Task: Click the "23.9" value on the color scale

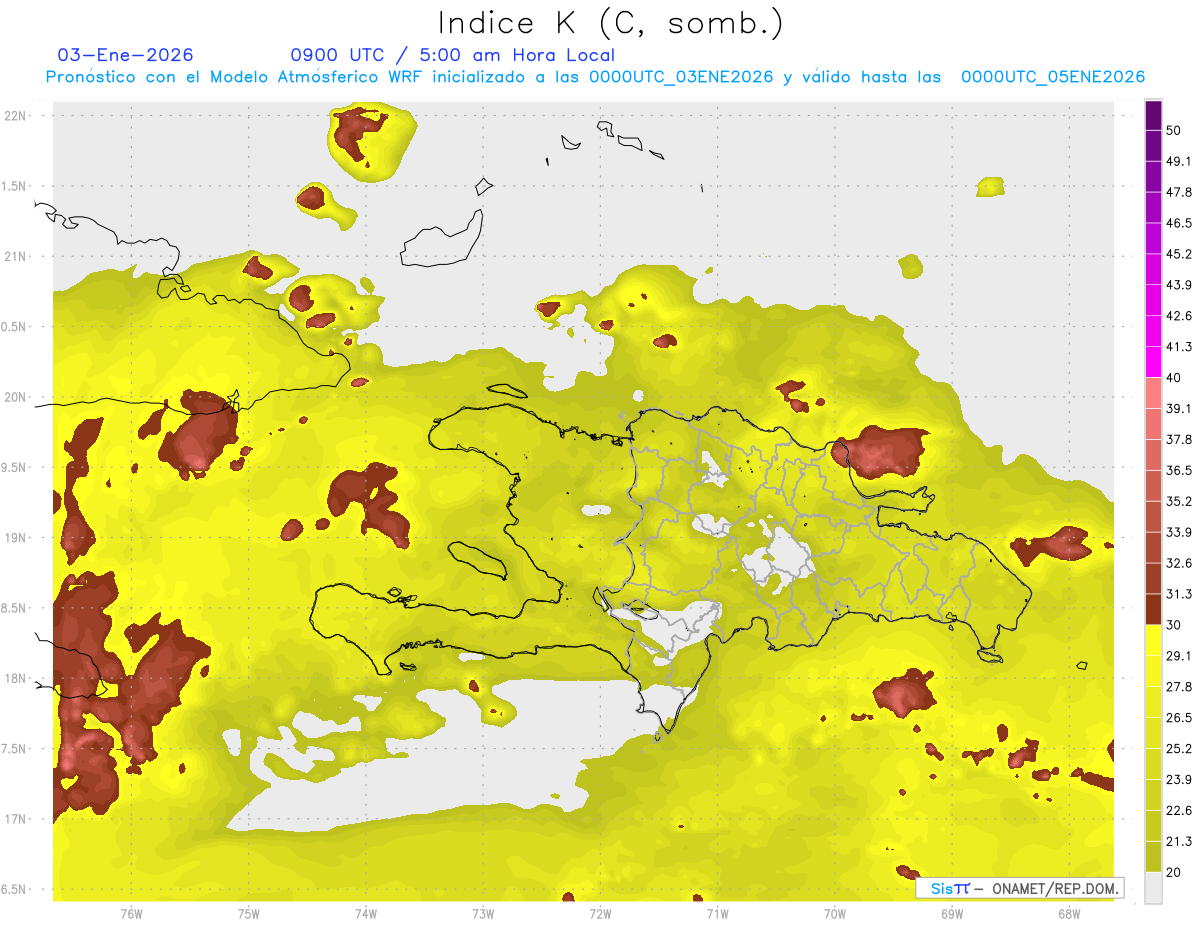Action: [x=1178, y=779]
